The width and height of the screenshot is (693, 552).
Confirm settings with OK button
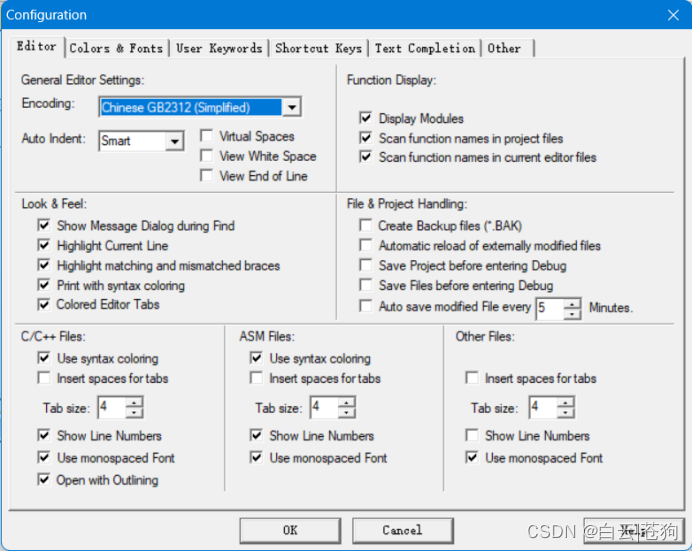290,530
